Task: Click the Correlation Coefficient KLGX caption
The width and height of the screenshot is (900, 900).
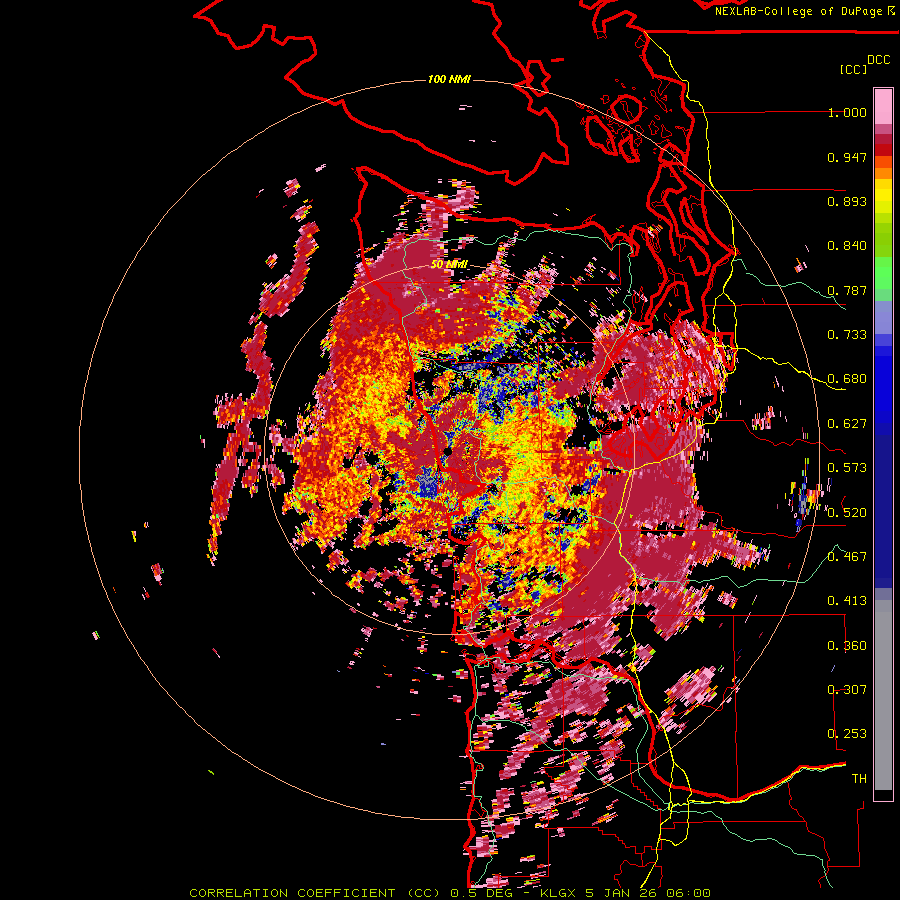Action: tap(450, 893)
